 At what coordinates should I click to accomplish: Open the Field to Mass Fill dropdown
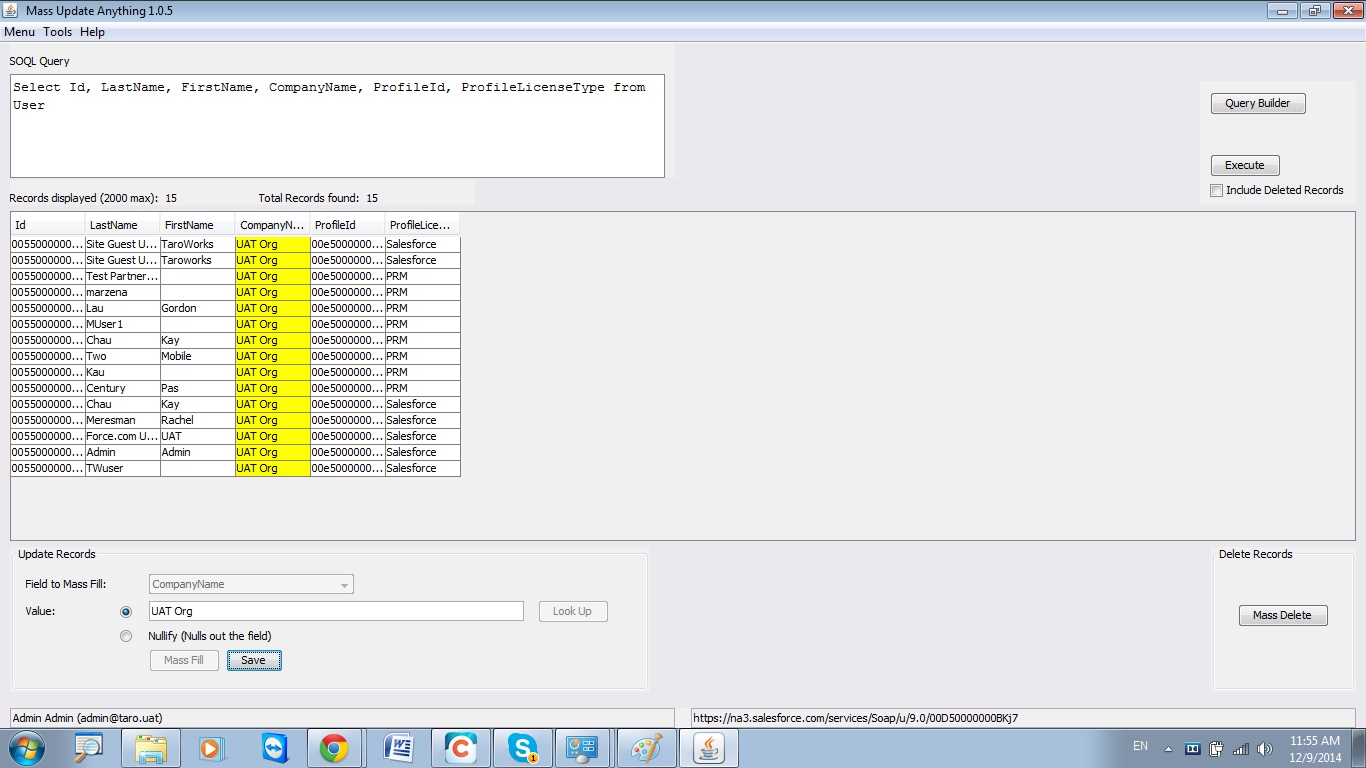pos(251,584)
